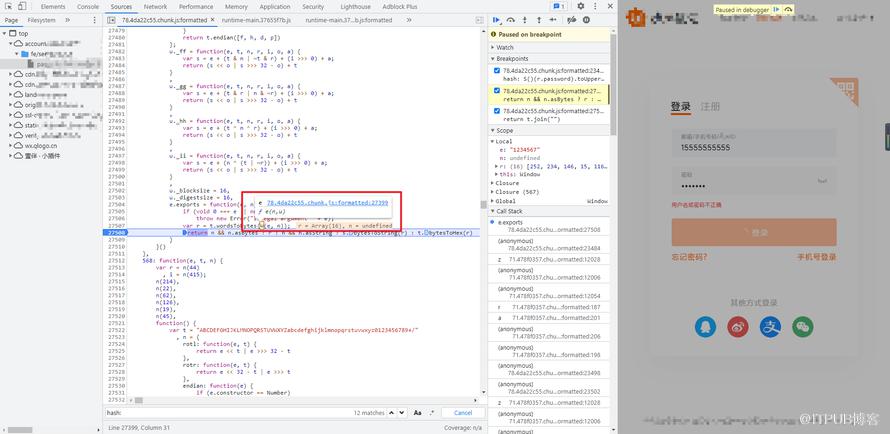
Task: Open the Network tab
Action: point(156,7)
